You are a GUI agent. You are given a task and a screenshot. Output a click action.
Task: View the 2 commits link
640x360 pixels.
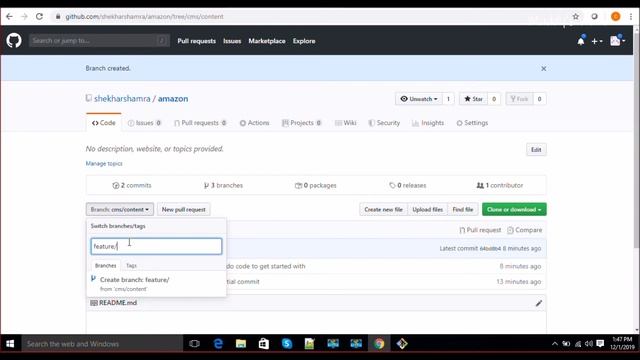(x=132, y=185)
